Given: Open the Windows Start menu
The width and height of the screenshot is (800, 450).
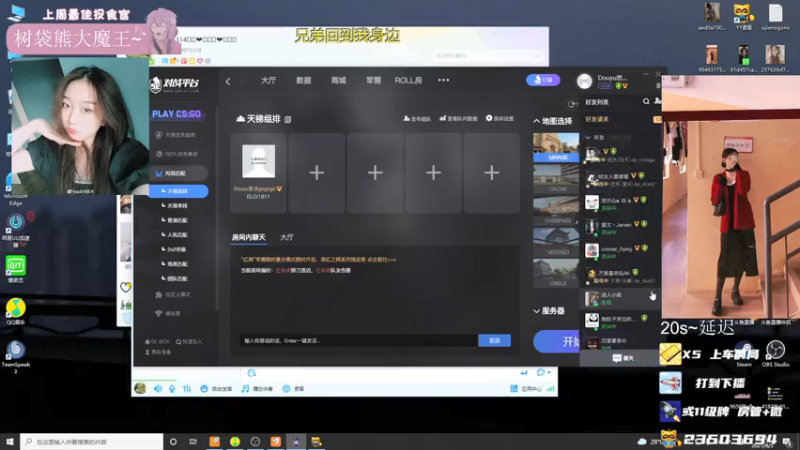Looking at the screenshot, I should [10, 442].
